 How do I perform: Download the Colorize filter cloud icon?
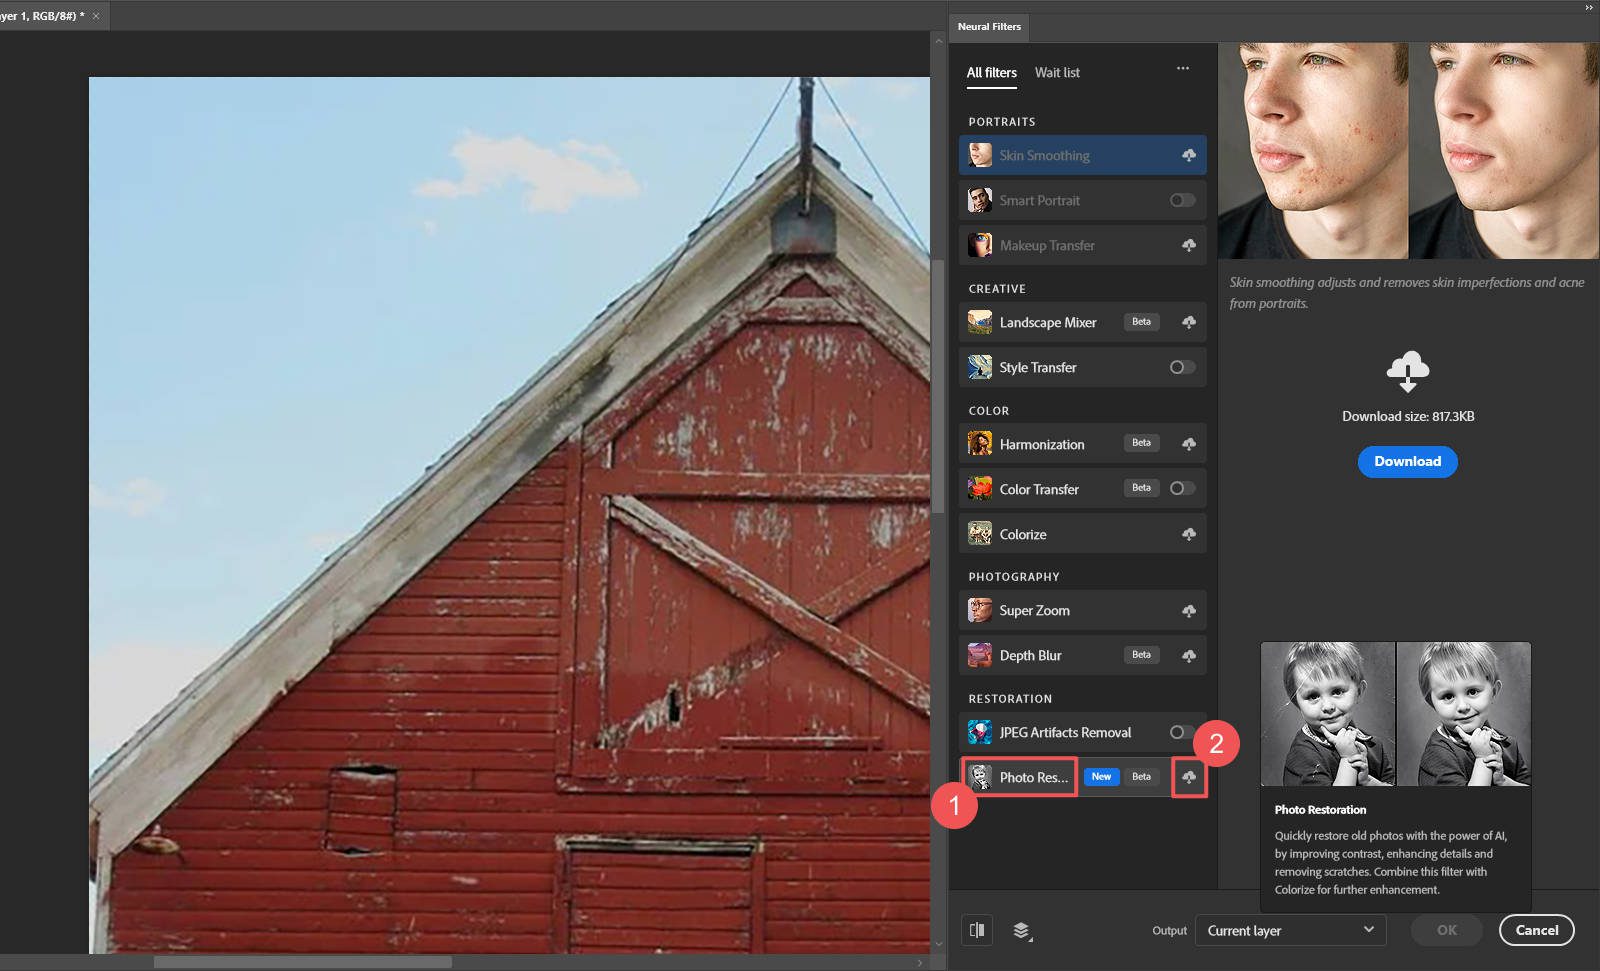1189,533
